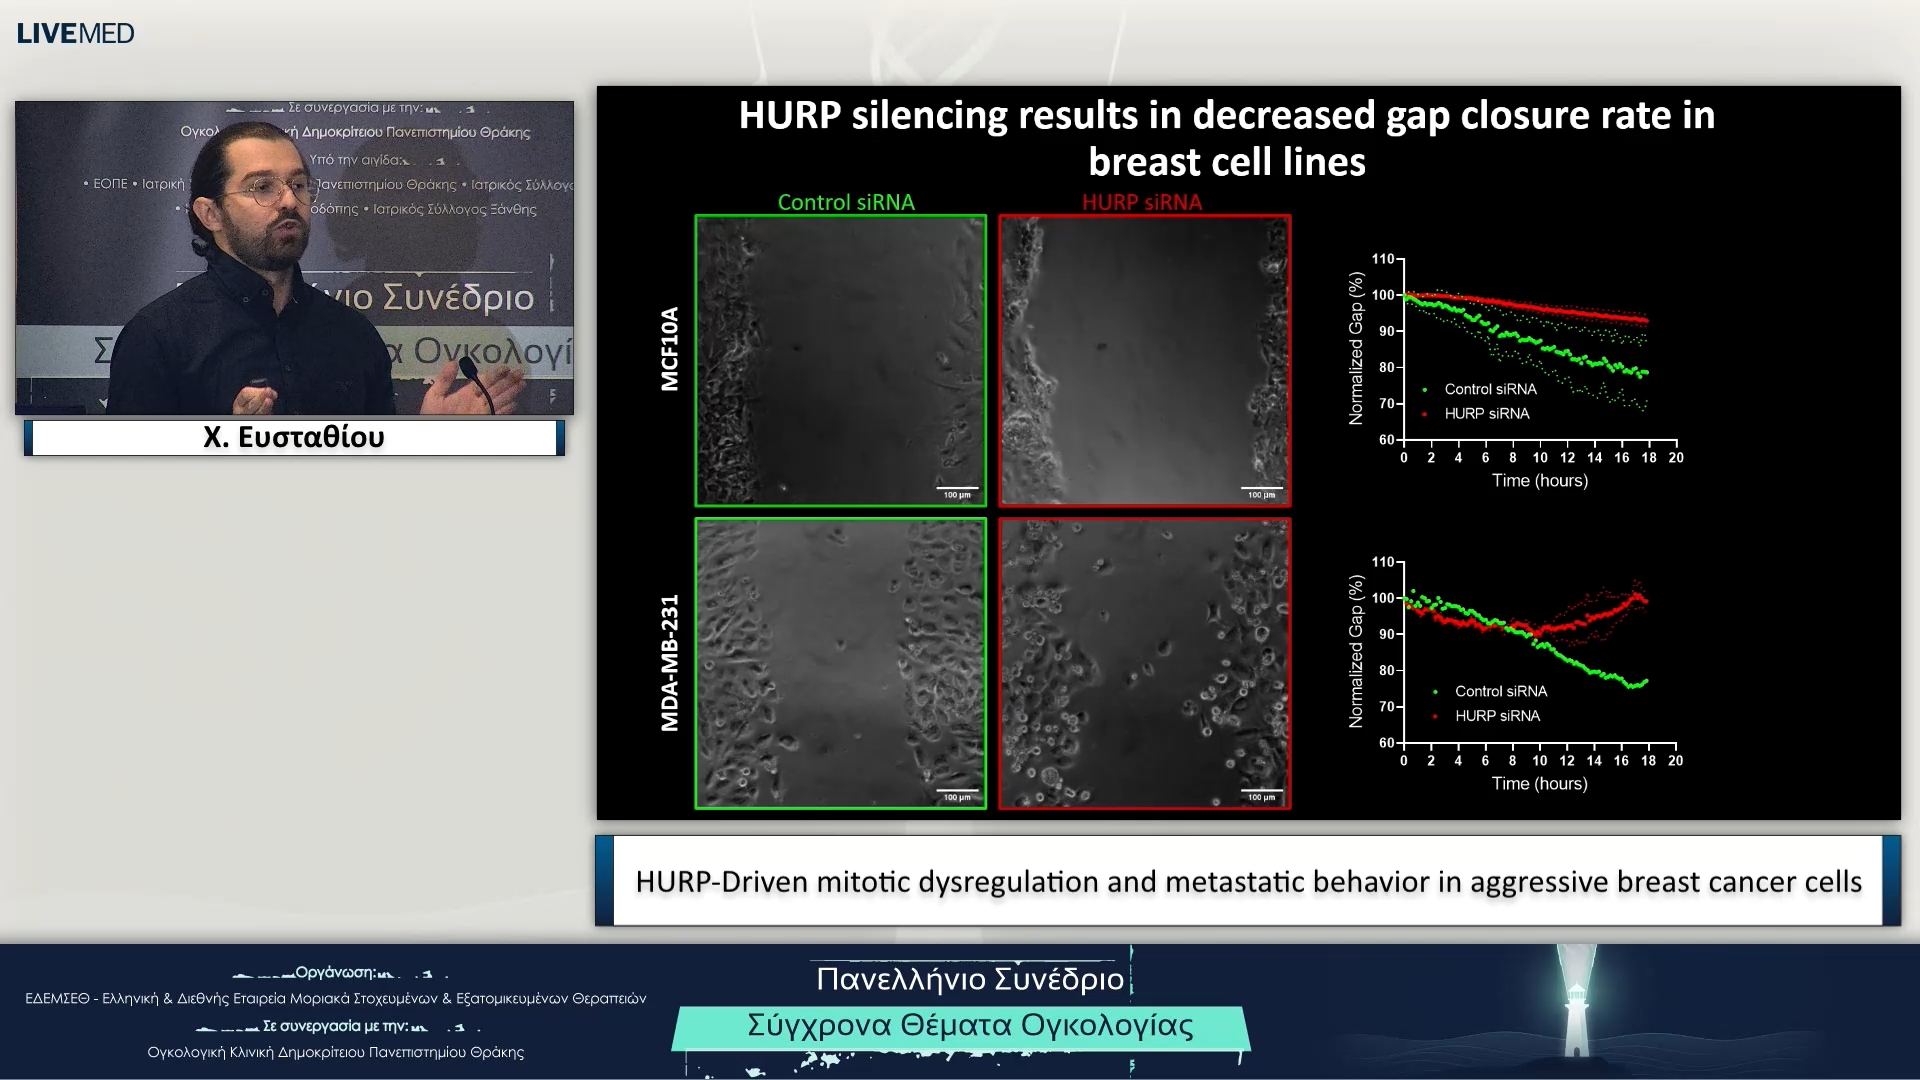Click red HURP siRNA legend dot, bottom graph
Screen dimensions: 1920x1080
(x=1435, y=716)
